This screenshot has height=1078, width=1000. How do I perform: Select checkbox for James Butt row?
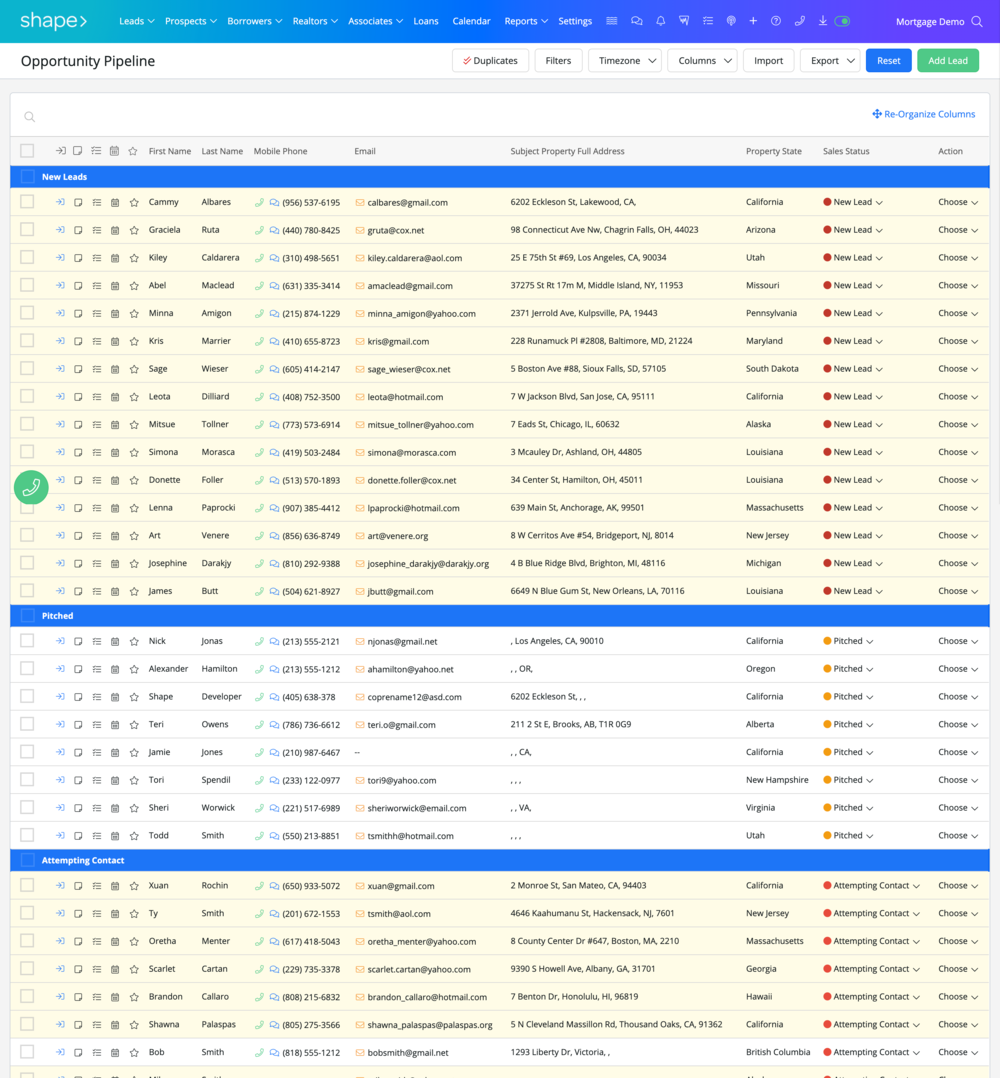[x=27, y=591]
